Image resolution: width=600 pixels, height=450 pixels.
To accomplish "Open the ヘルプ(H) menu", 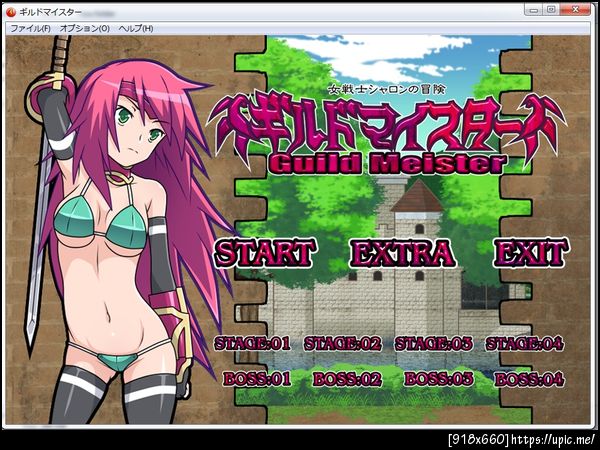I will [135, 28].
